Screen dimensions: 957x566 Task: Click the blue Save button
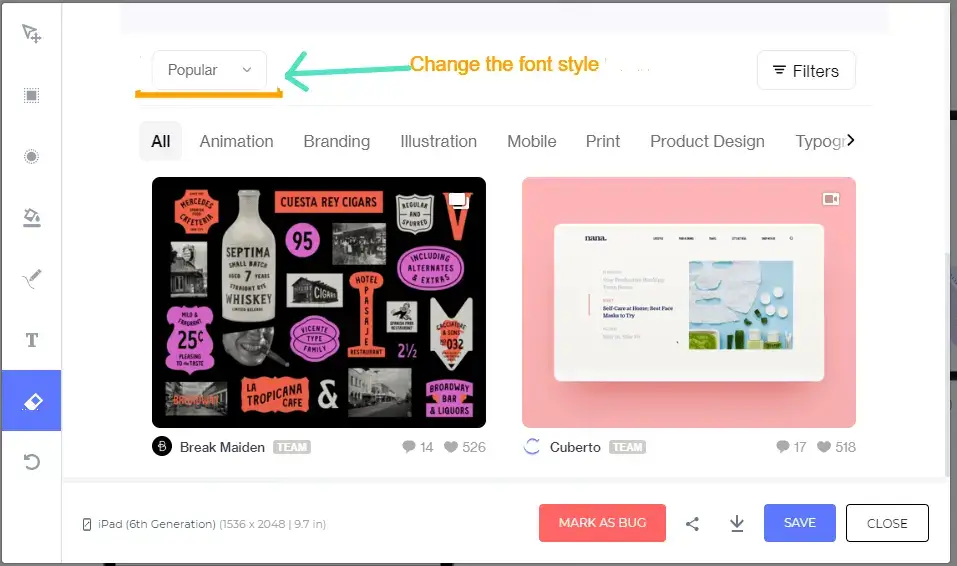(799, 523)
